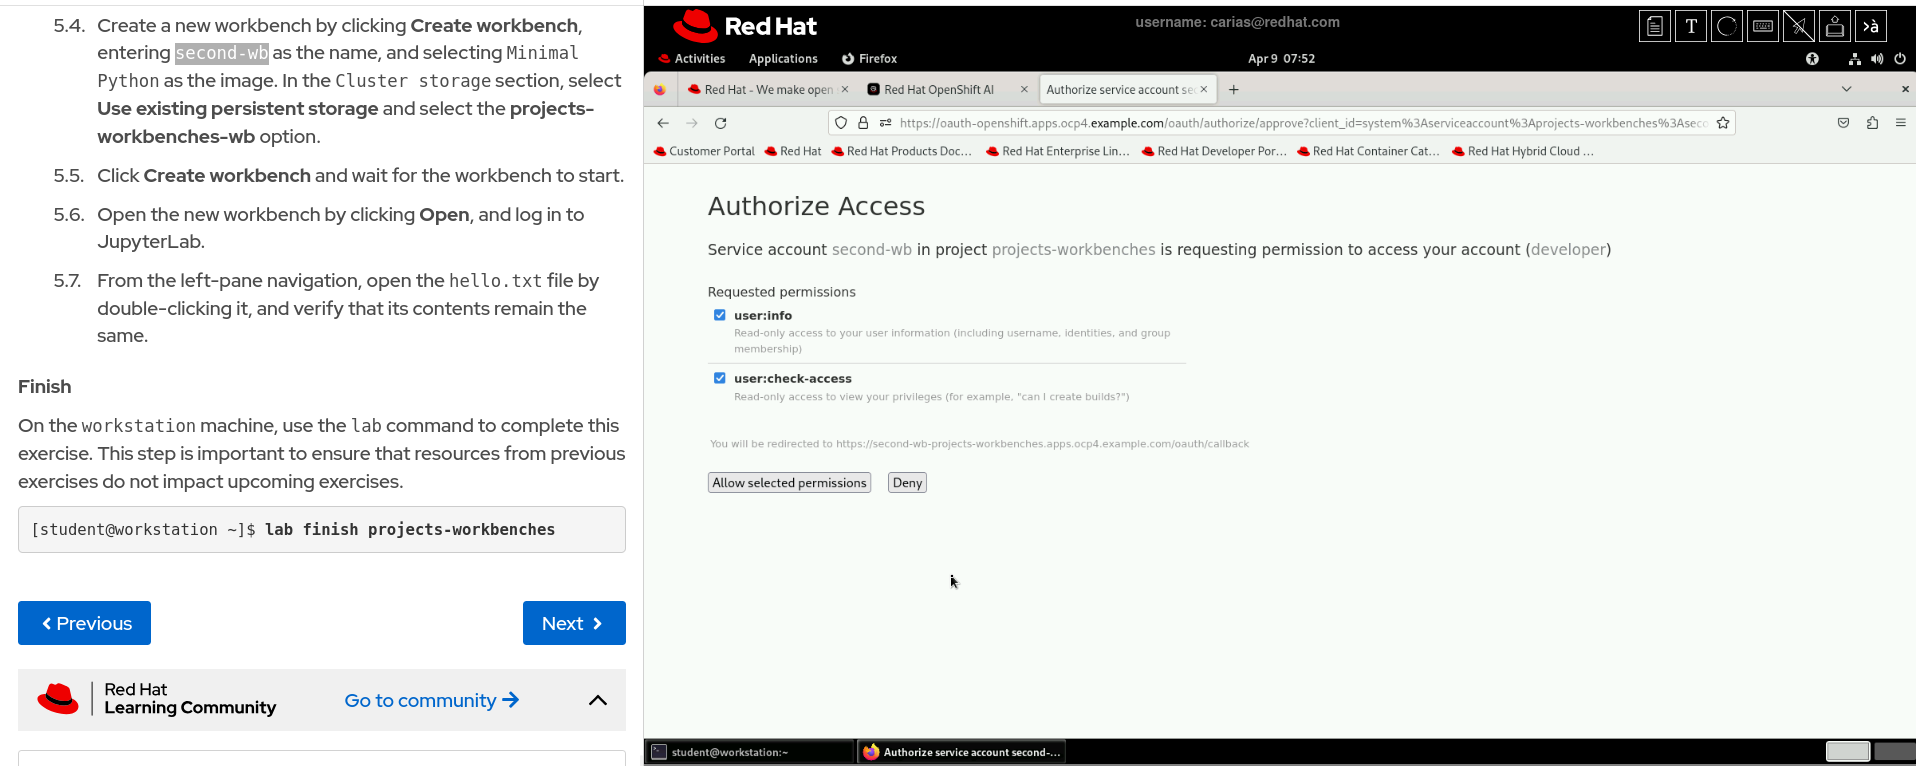Click the highlighted second-wb text in step 5.4
Image resolution: width=1916 pixels, height=766 pixels.
pyautogui.click(x=222, y=53)
